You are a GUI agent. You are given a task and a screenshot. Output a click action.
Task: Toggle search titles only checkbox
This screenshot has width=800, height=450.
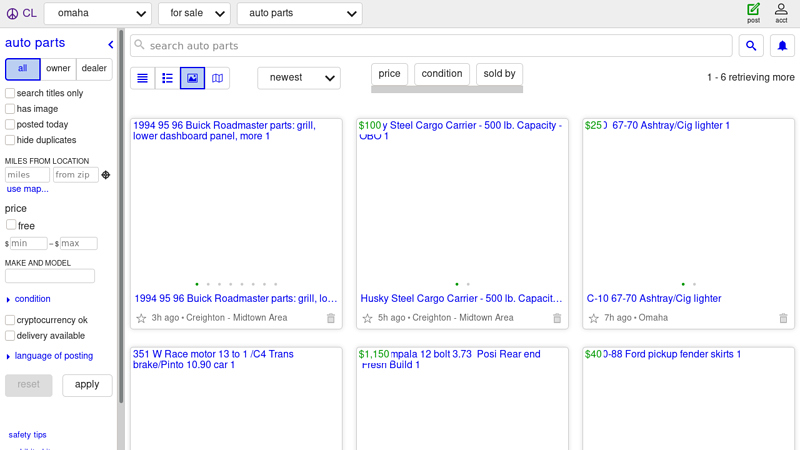coord(10,93)
